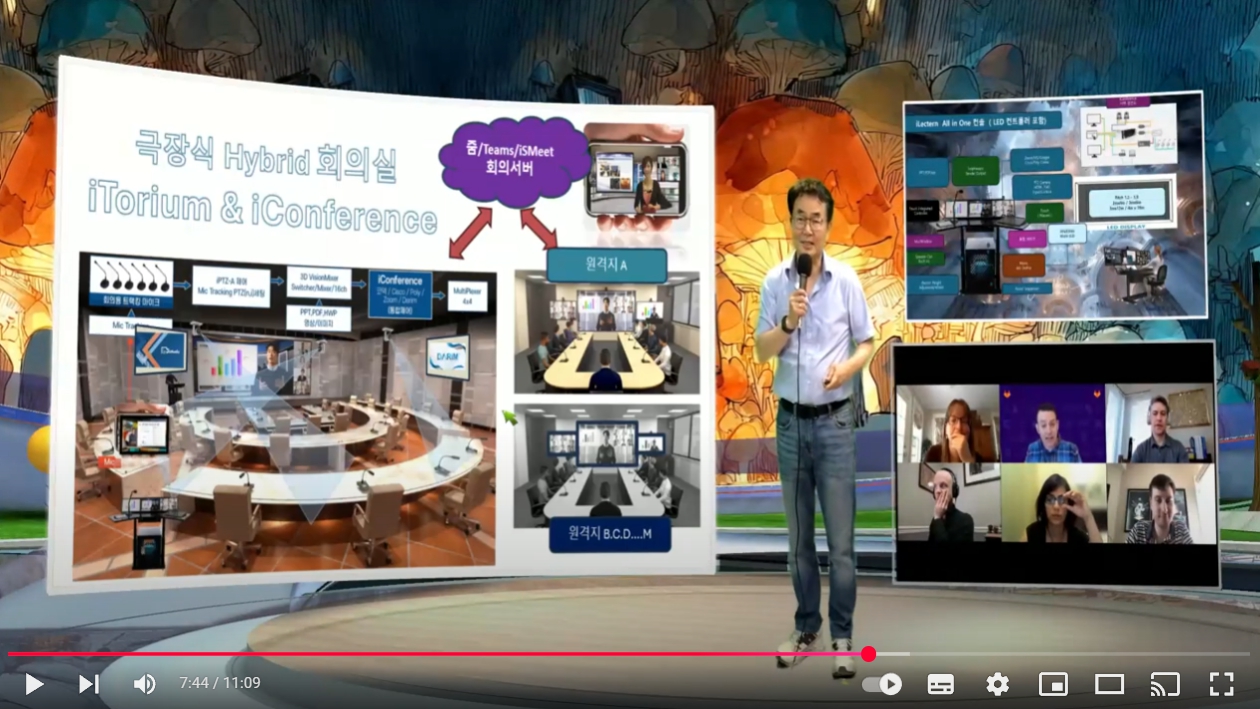
Task: Turn on subtitles/closed captions
Action: click(x=941, y=684)
